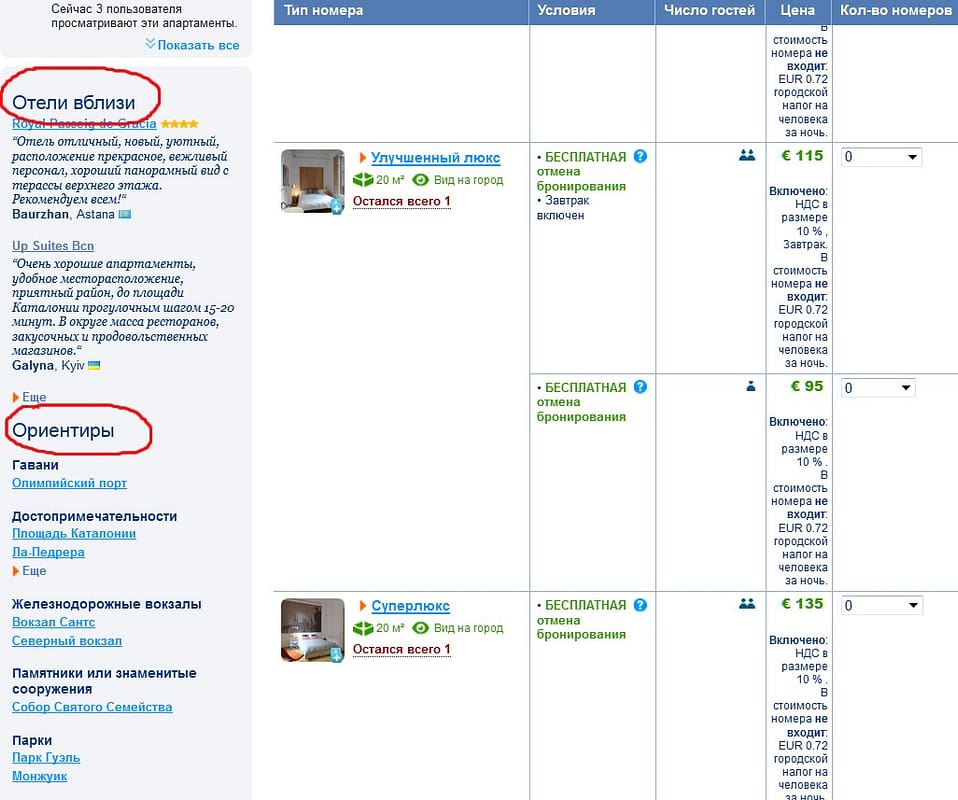The width and height of the screenshot is (958, 800).
Task: Expand Еще under Достопримечательности
Action: pyautogui.click(x=33, y=571)
